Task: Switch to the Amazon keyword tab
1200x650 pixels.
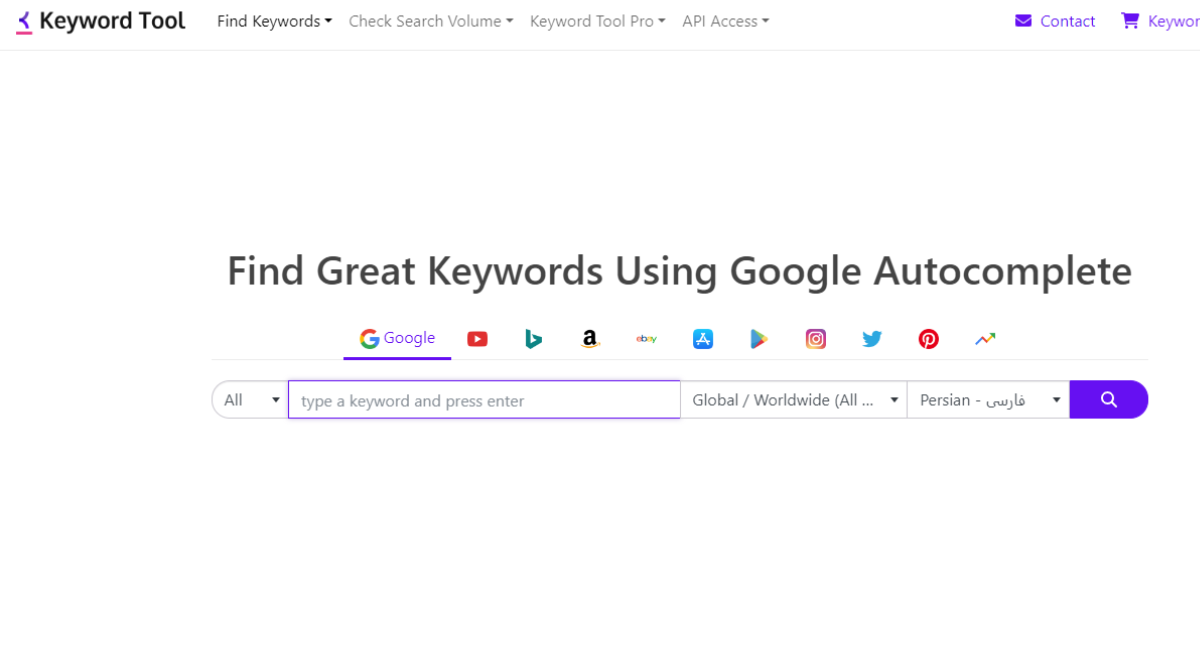Action: coord(590,339)
